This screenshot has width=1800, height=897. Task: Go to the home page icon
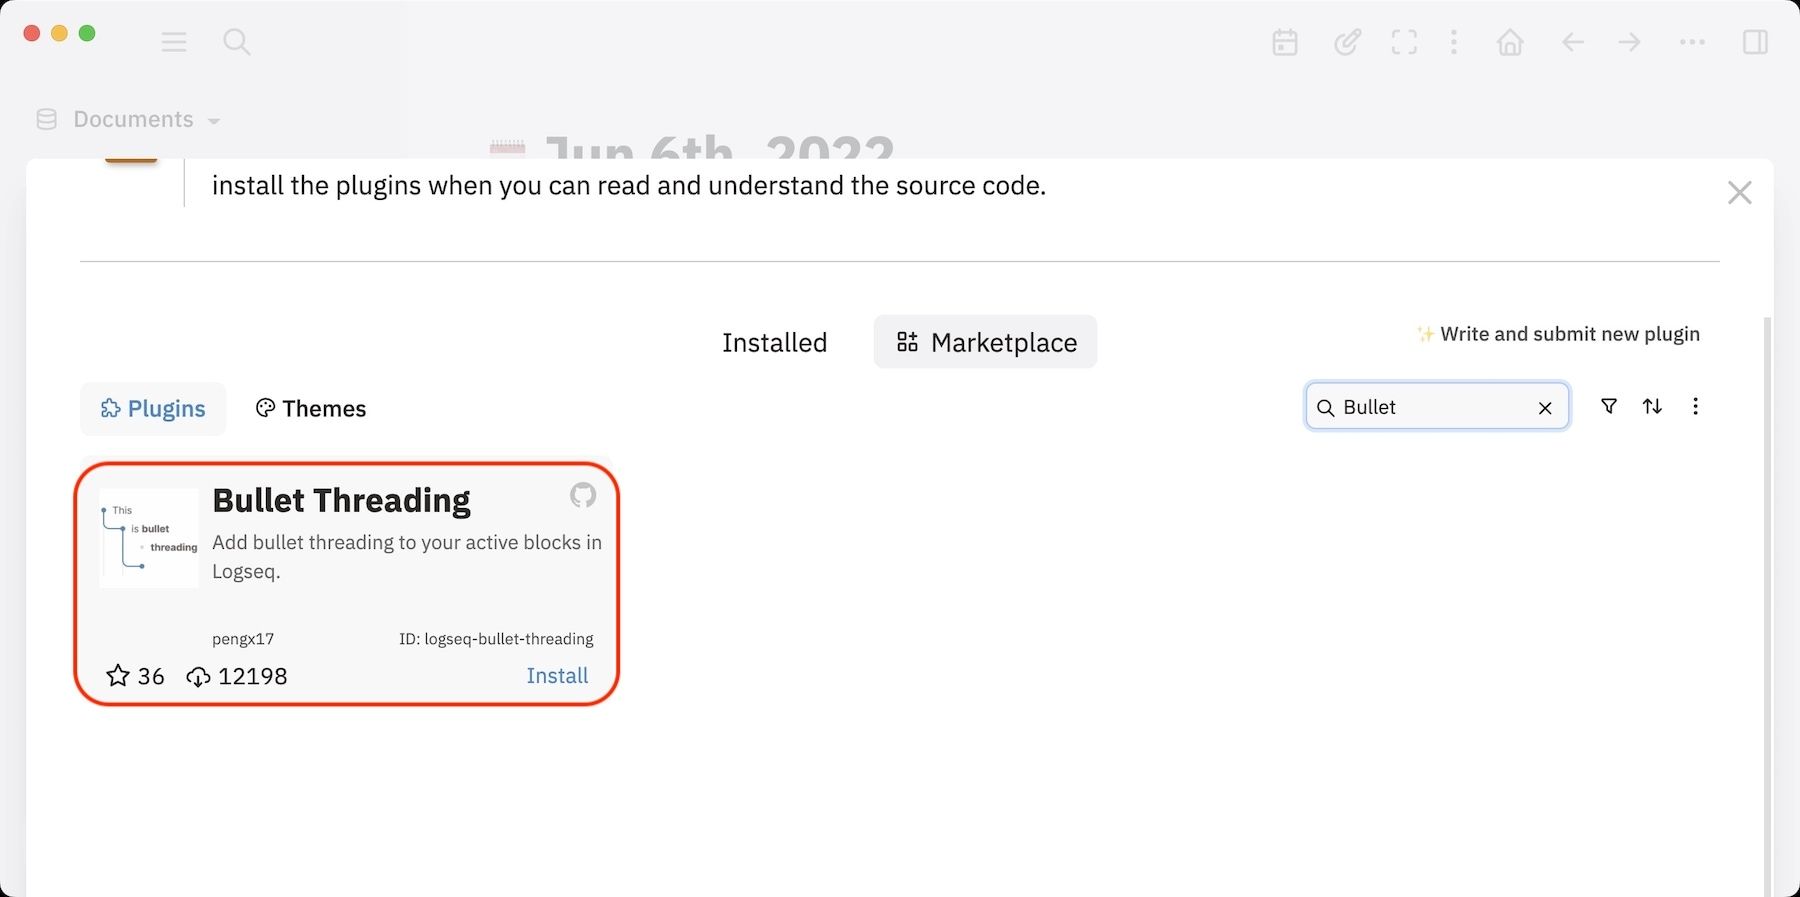pos(1510,42)
